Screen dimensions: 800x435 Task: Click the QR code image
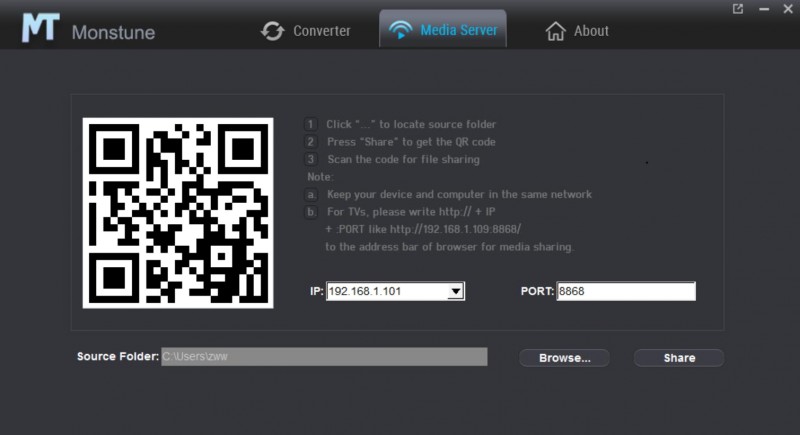(178, 213)
